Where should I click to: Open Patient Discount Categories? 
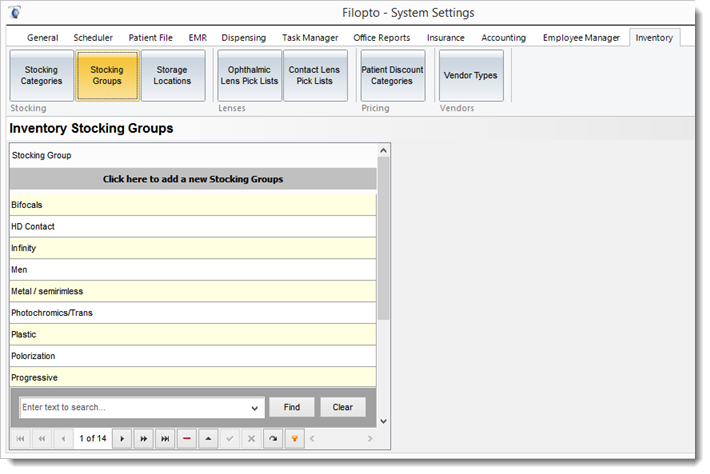(x=392, y=76)
